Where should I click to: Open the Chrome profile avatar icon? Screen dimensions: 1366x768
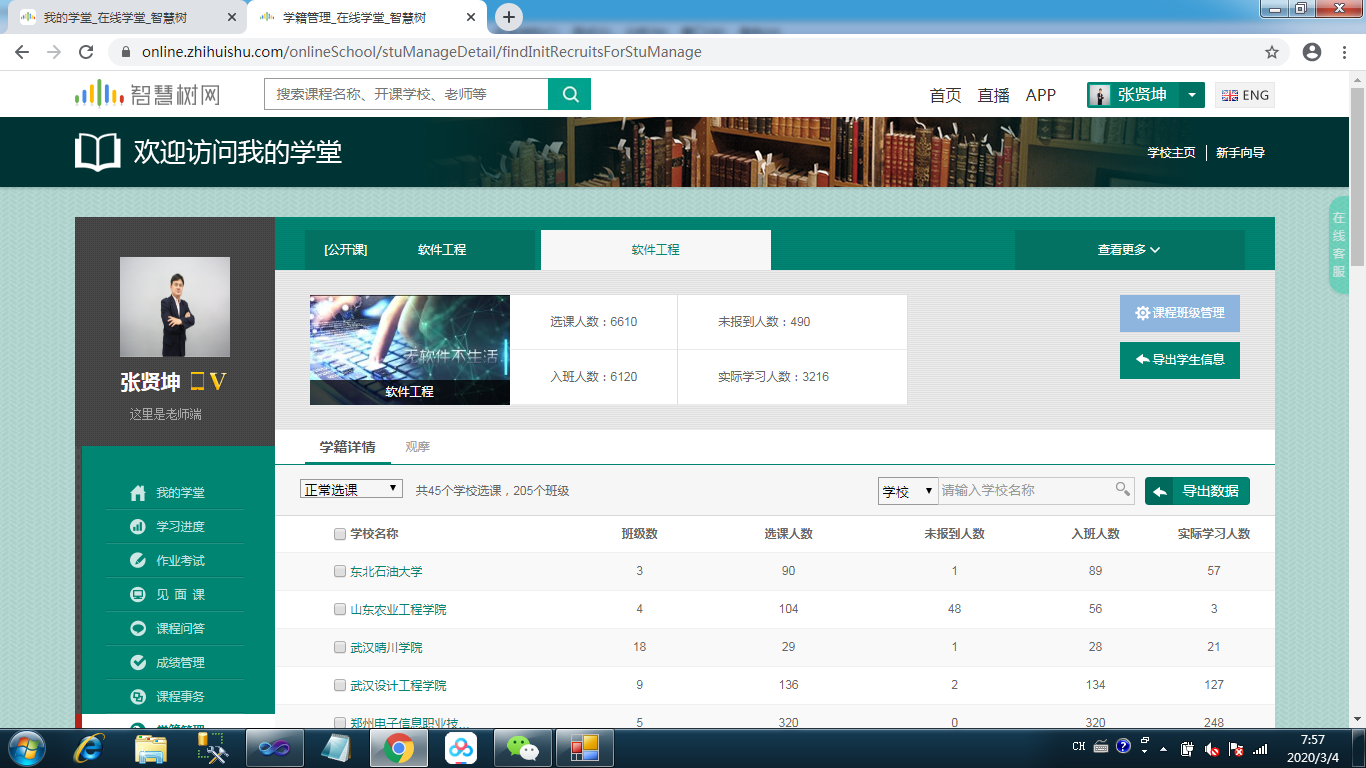pyautogui.click(x=1312, y=52)
